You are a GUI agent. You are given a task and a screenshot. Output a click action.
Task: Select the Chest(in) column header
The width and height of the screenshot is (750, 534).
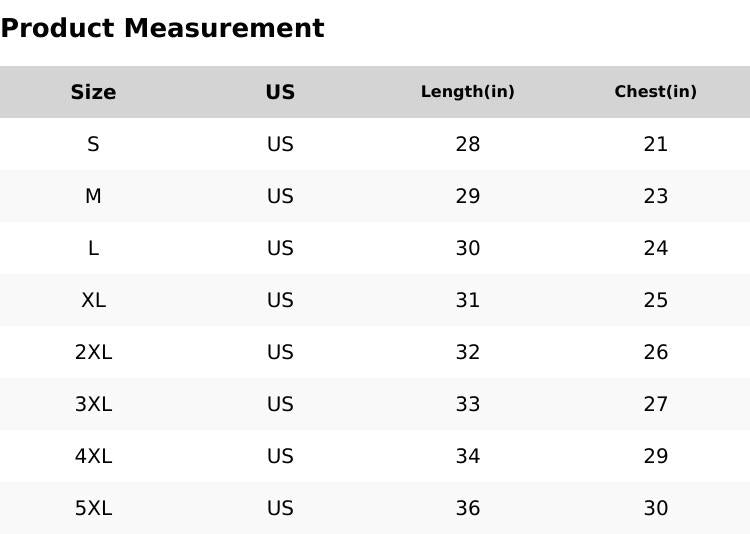pyautogui.click(x=655, y=92)
